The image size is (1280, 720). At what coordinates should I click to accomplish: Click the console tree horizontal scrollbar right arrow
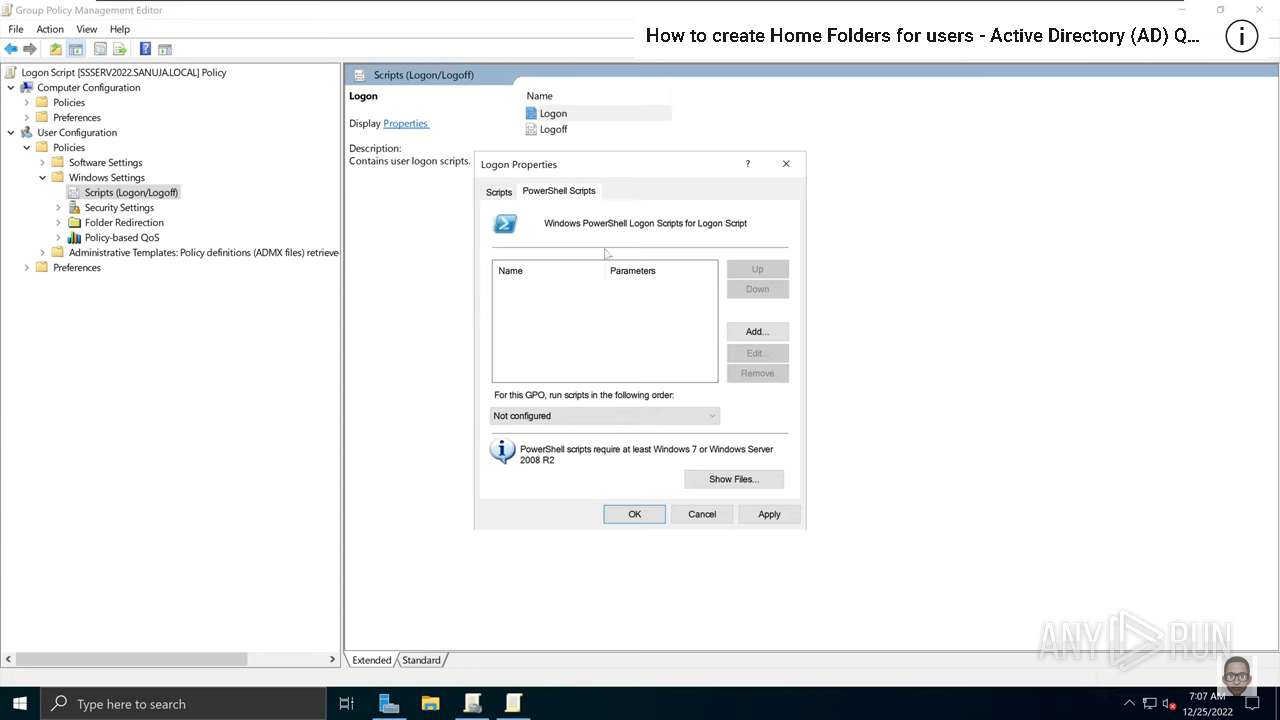332,659
